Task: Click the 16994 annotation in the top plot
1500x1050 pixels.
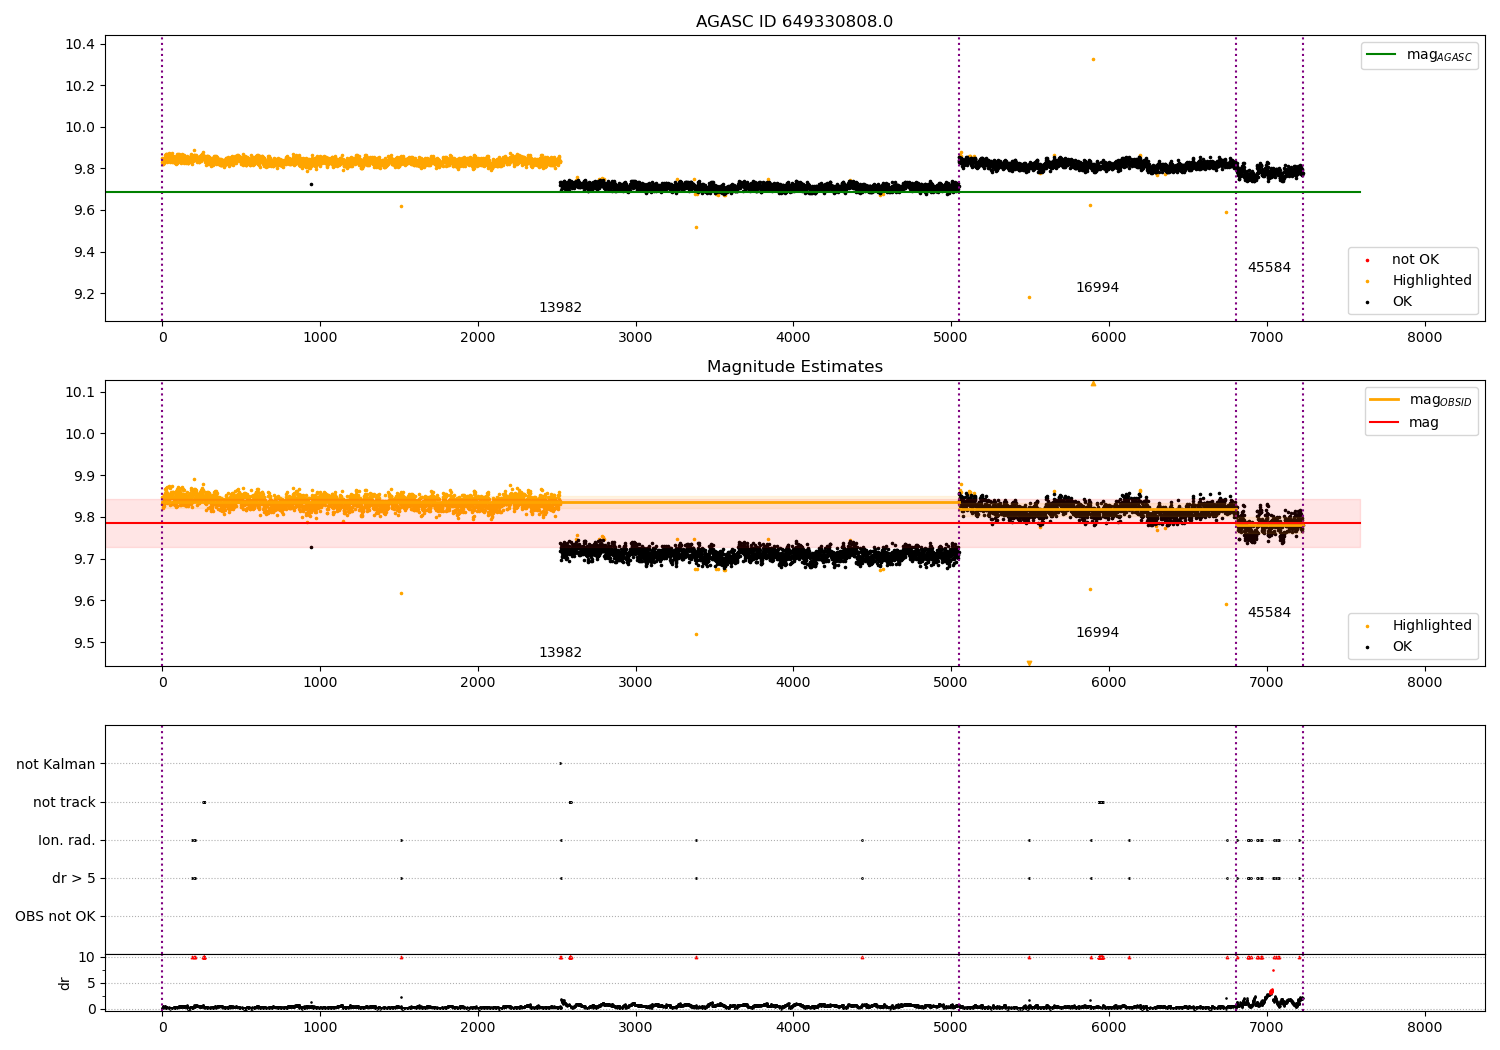Action: tap(1097, 288)
